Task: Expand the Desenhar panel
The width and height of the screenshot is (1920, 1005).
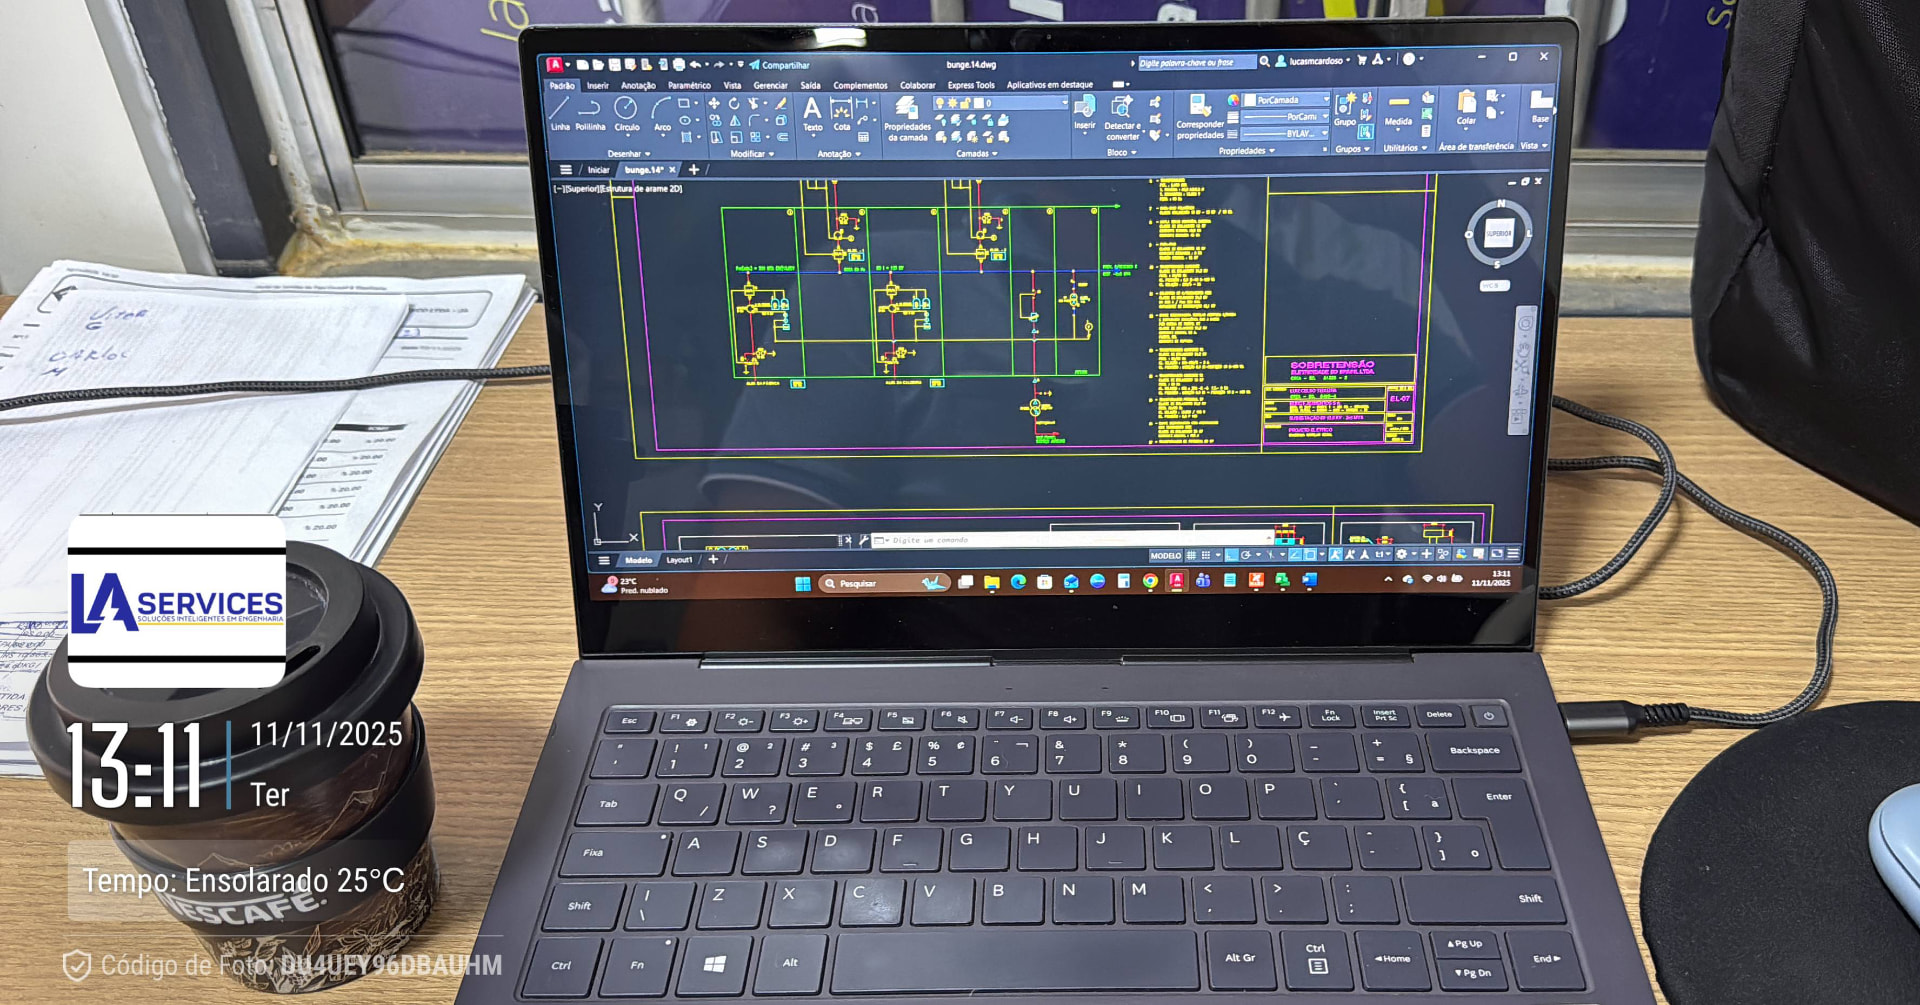Action: (x=629, y=154)
